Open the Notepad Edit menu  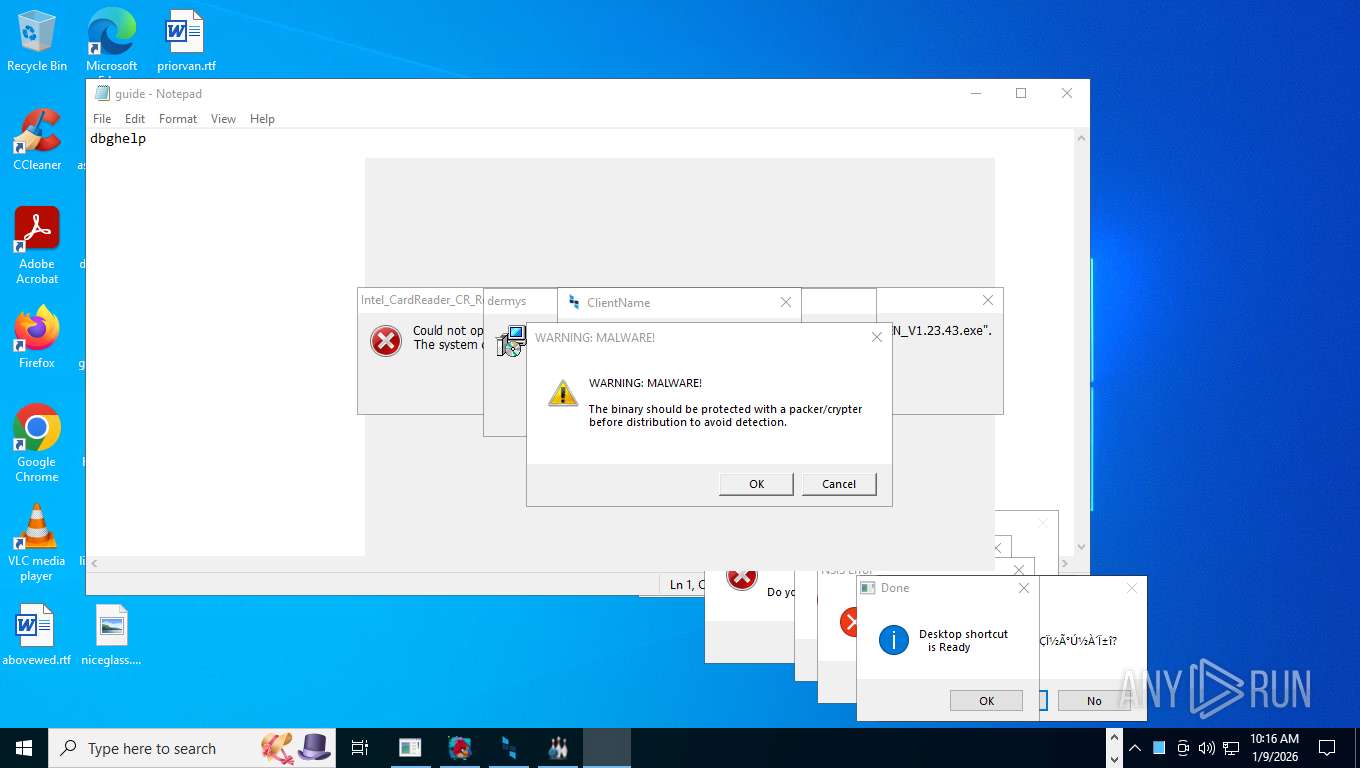135,118
